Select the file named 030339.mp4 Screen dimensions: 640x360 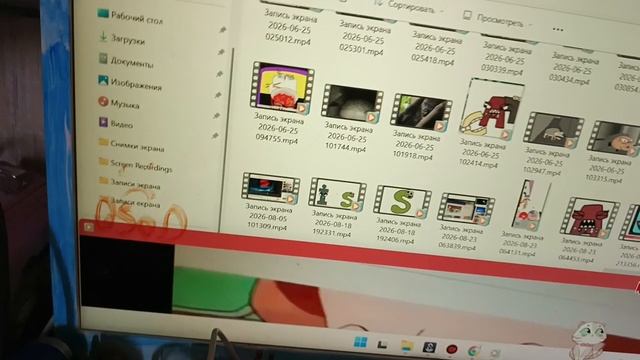click(504, 59)
